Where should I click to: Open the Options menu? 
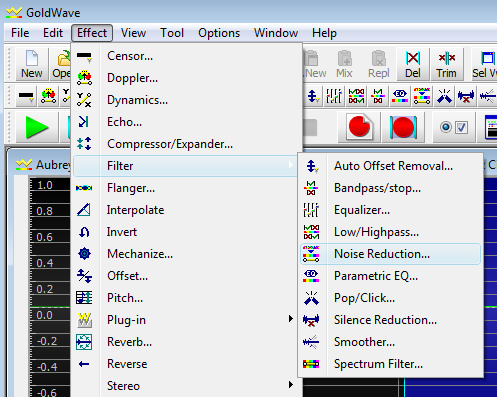219,33
